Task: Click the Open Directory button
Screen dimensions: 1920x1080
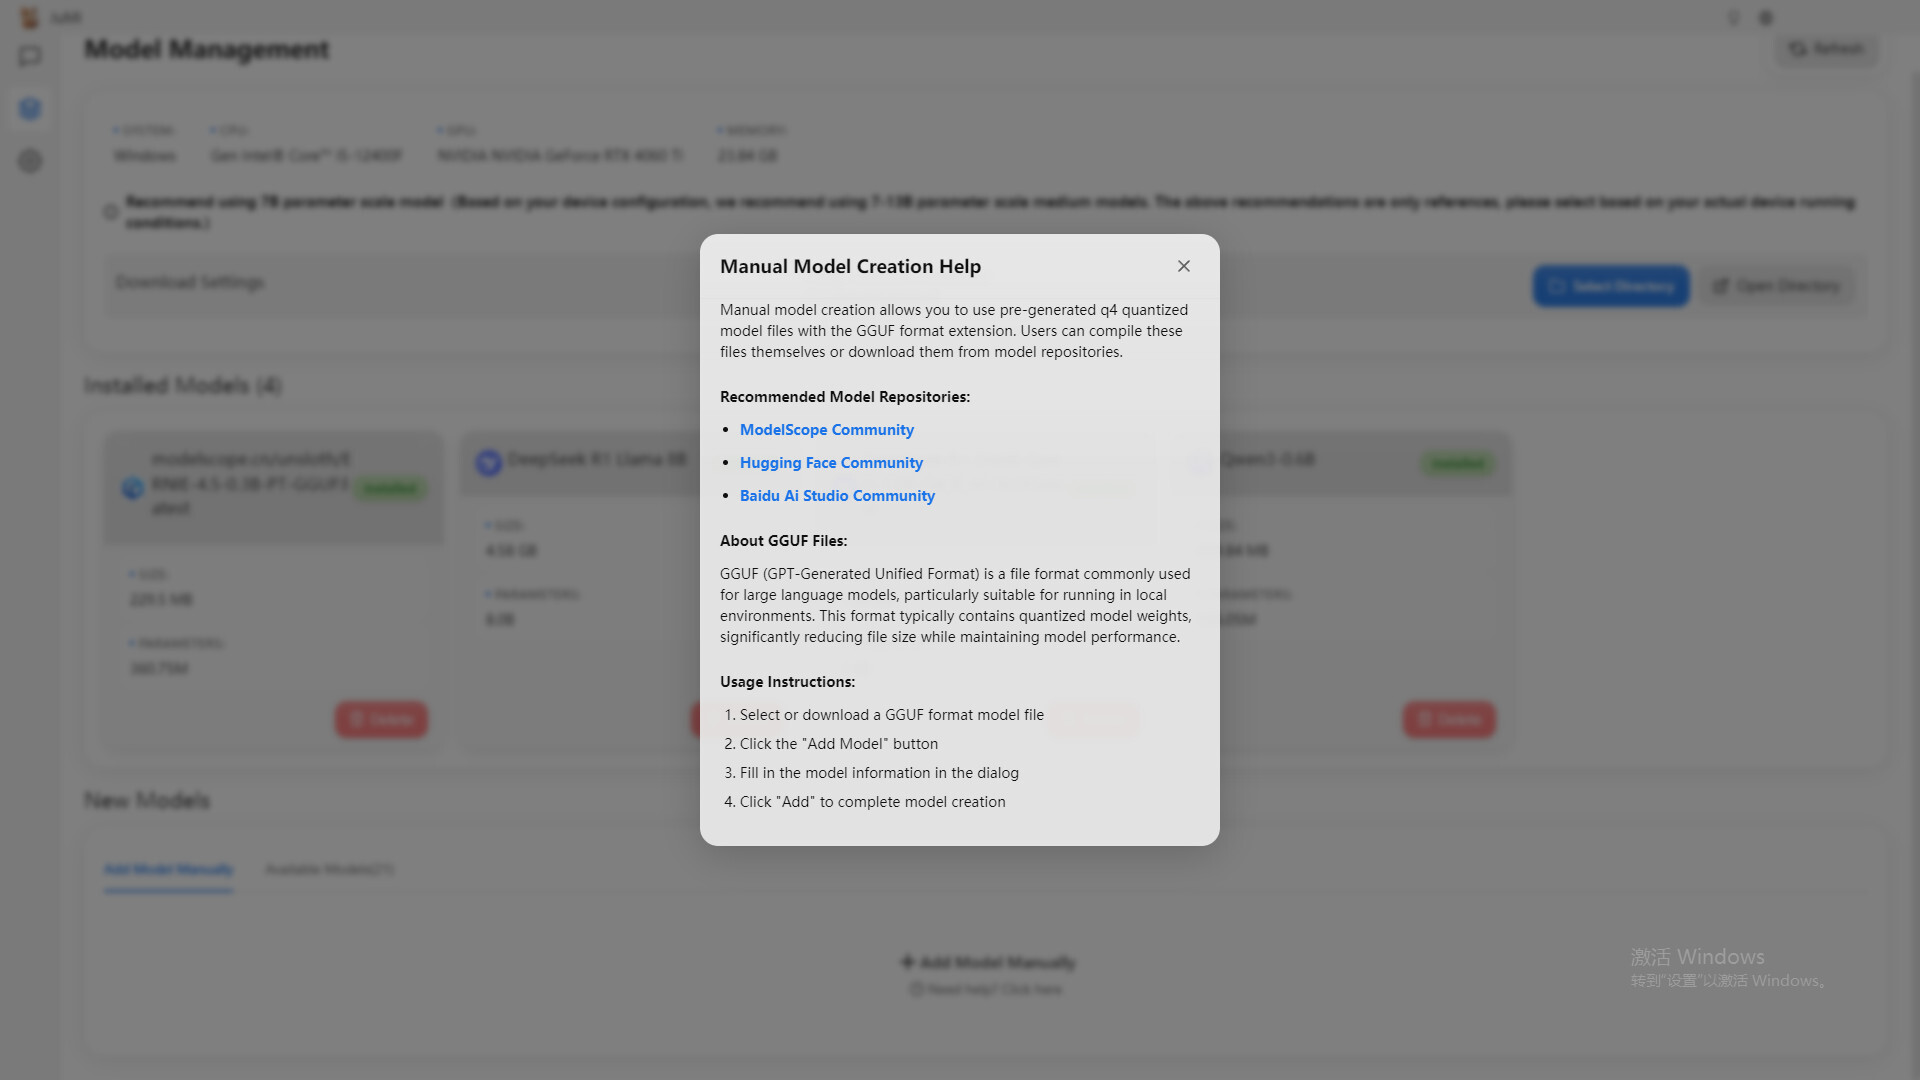Action: [1778, 286]
